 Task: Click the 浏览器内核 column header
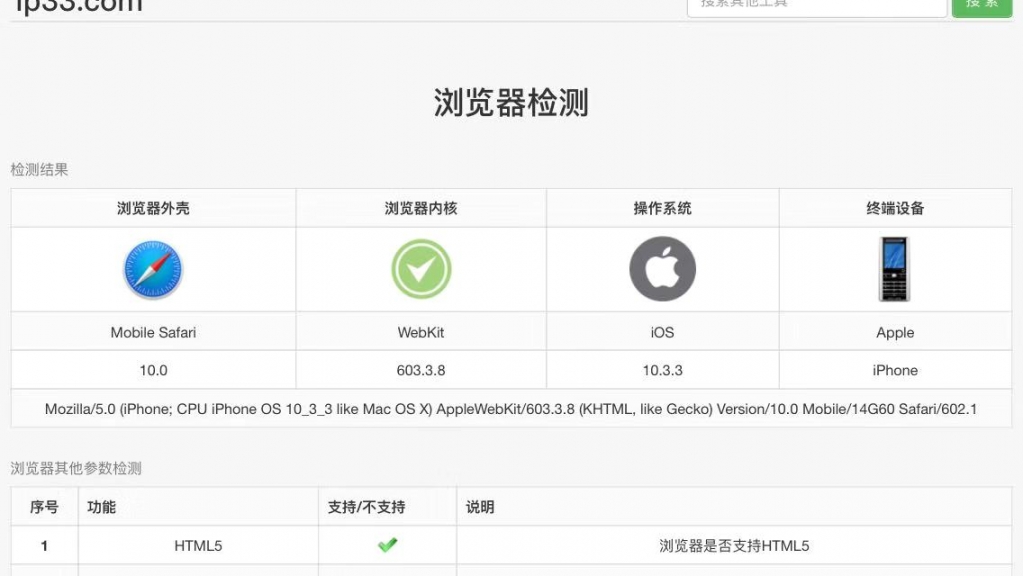(x=421, y=208)
